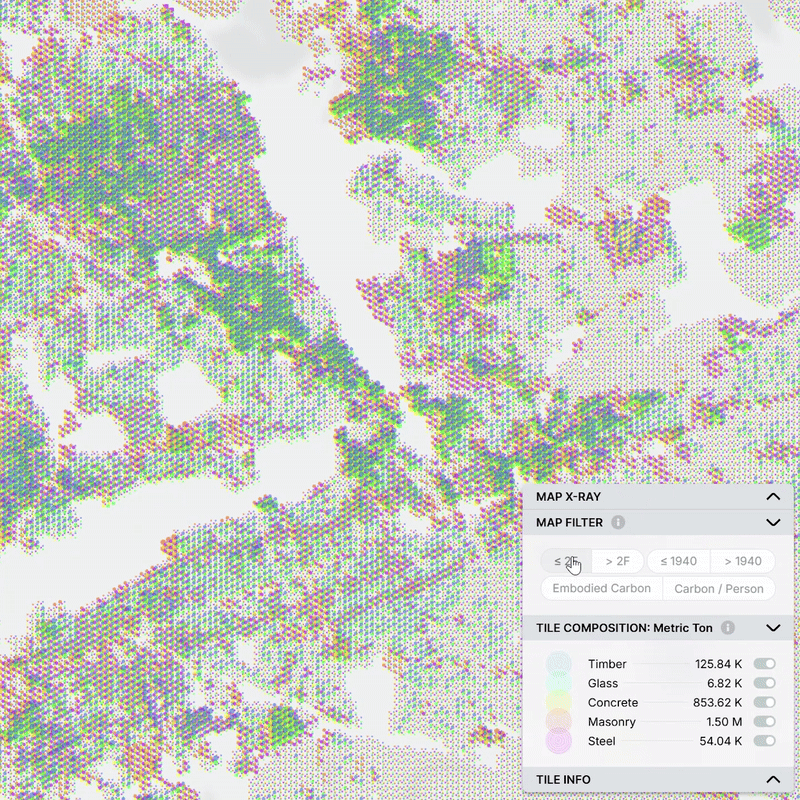
Task: Choose the Embodied Carbon filter
Action: [601, 589]
